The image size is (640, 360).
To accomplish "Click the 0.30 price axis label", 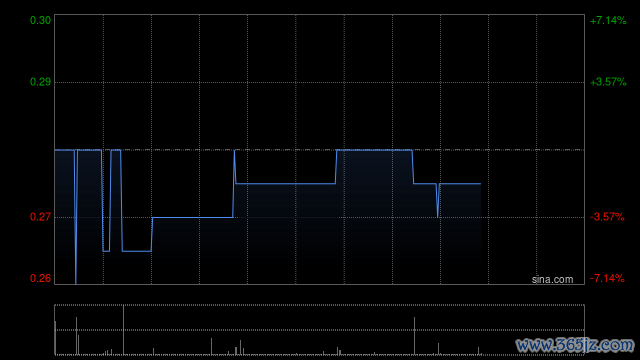I will tap(40, 20).
